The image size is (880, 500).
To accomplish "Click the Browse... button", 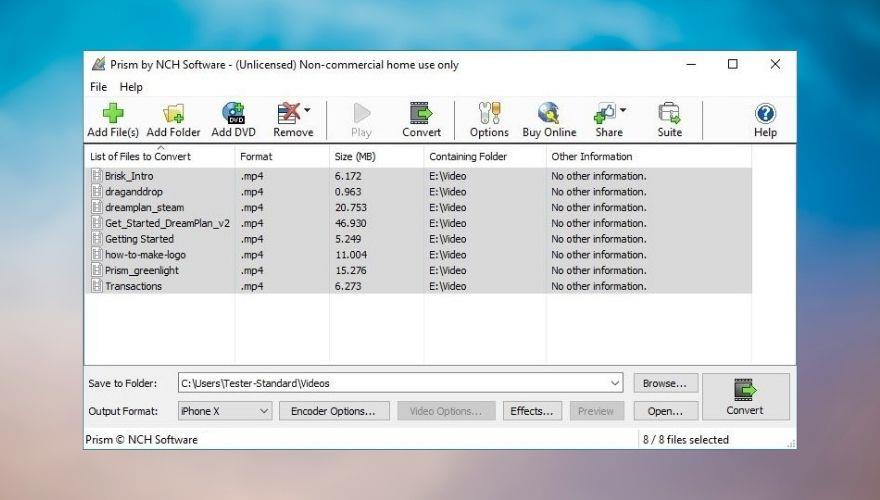I will tap(665, 383).
